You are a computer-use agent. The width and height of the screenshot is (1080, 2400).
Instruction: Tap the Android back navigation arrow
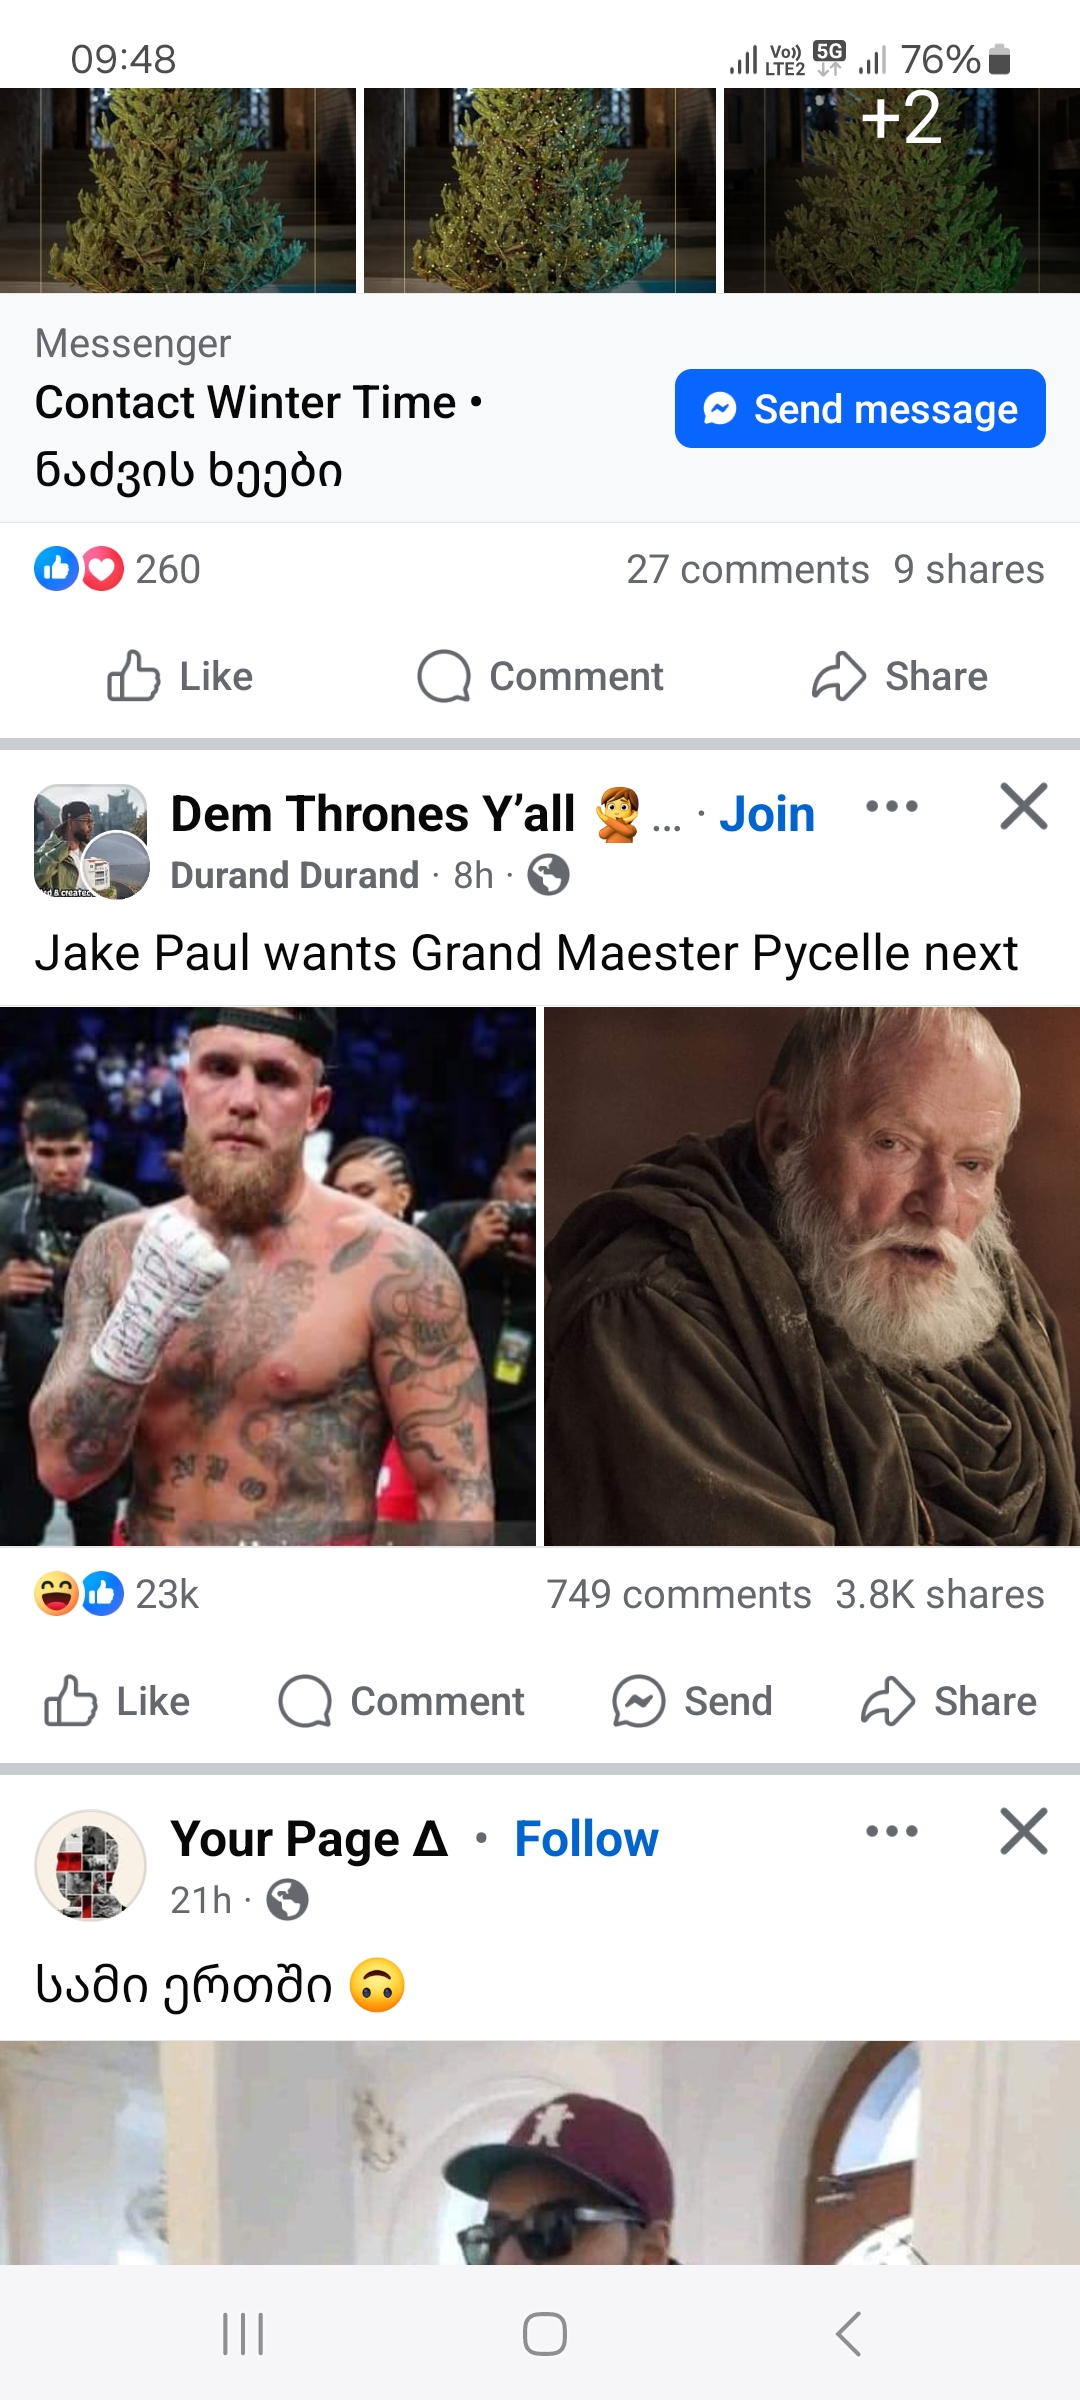[x=848, y=2334]
